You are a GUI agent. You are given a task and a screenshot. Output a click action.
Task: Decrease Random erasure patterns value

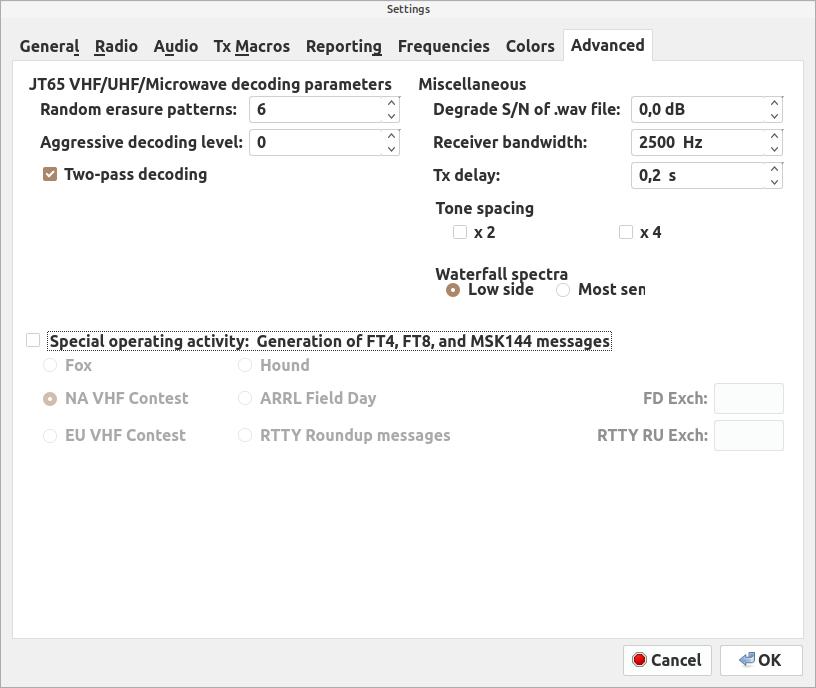click(x=391, y=116)
